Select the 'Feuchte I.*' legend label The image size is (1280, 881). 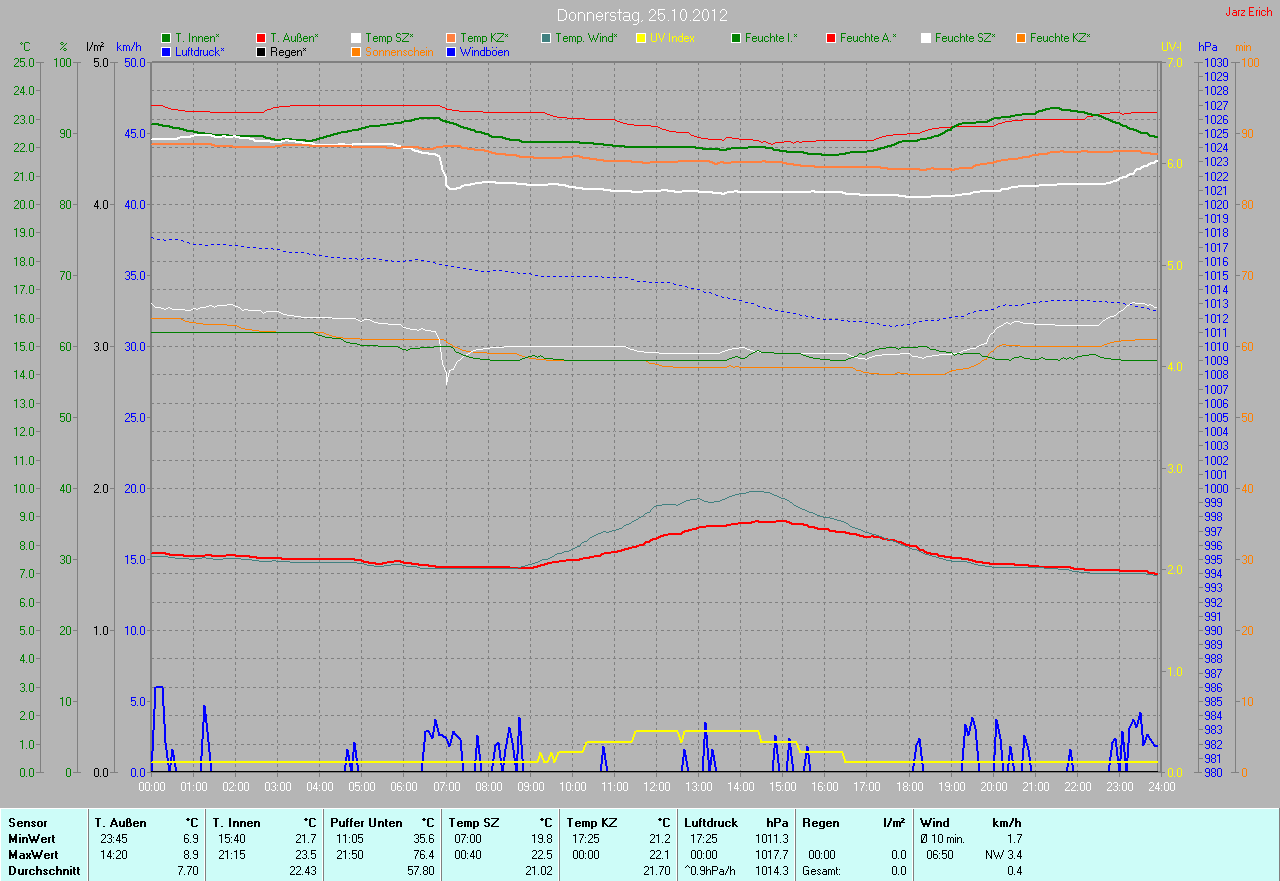[x=771, y=38]
